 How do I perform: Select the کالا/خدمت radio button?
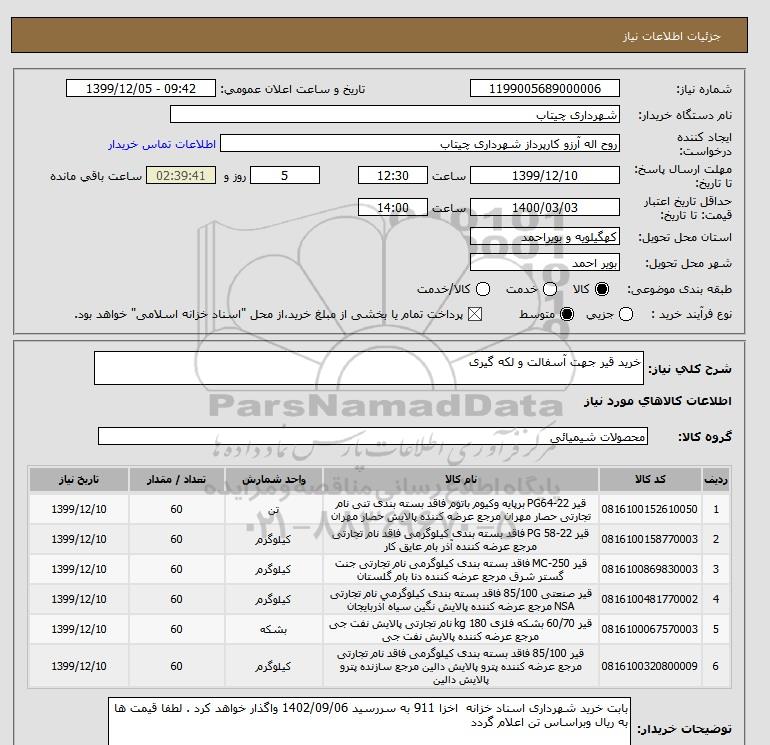click(x=483, y=289)
